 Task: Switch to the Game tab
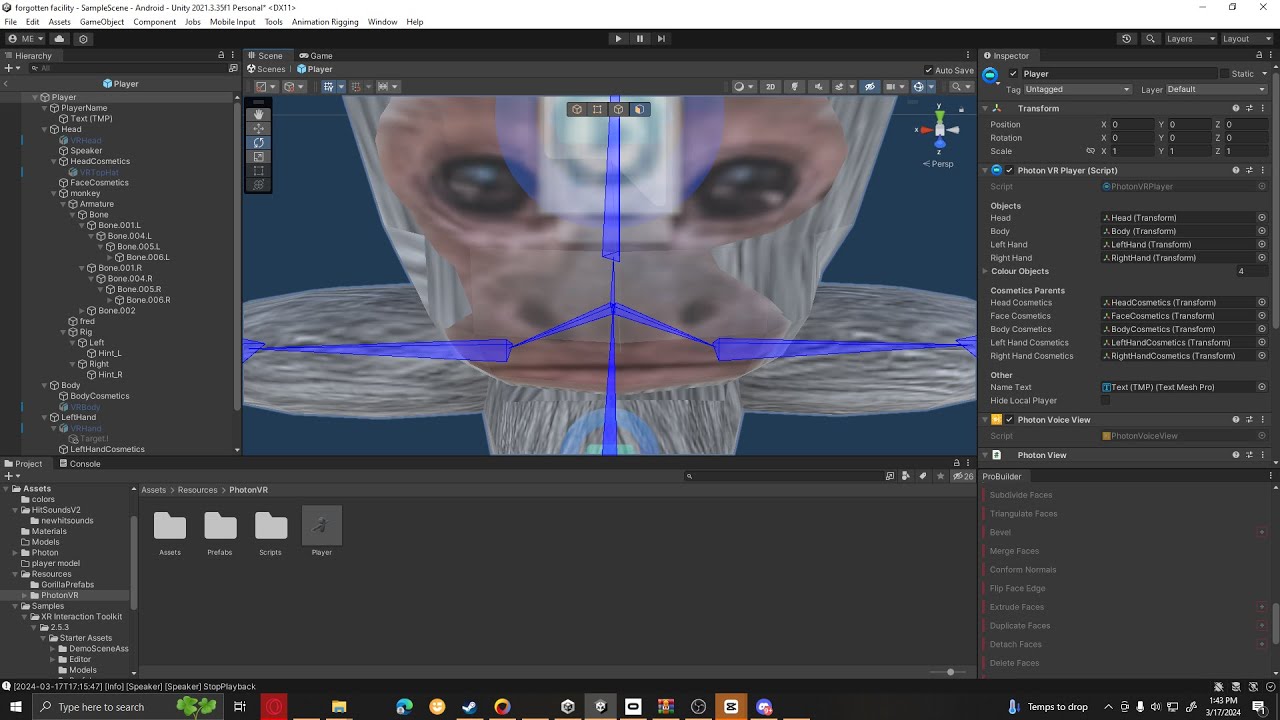(x=316, y=56)
